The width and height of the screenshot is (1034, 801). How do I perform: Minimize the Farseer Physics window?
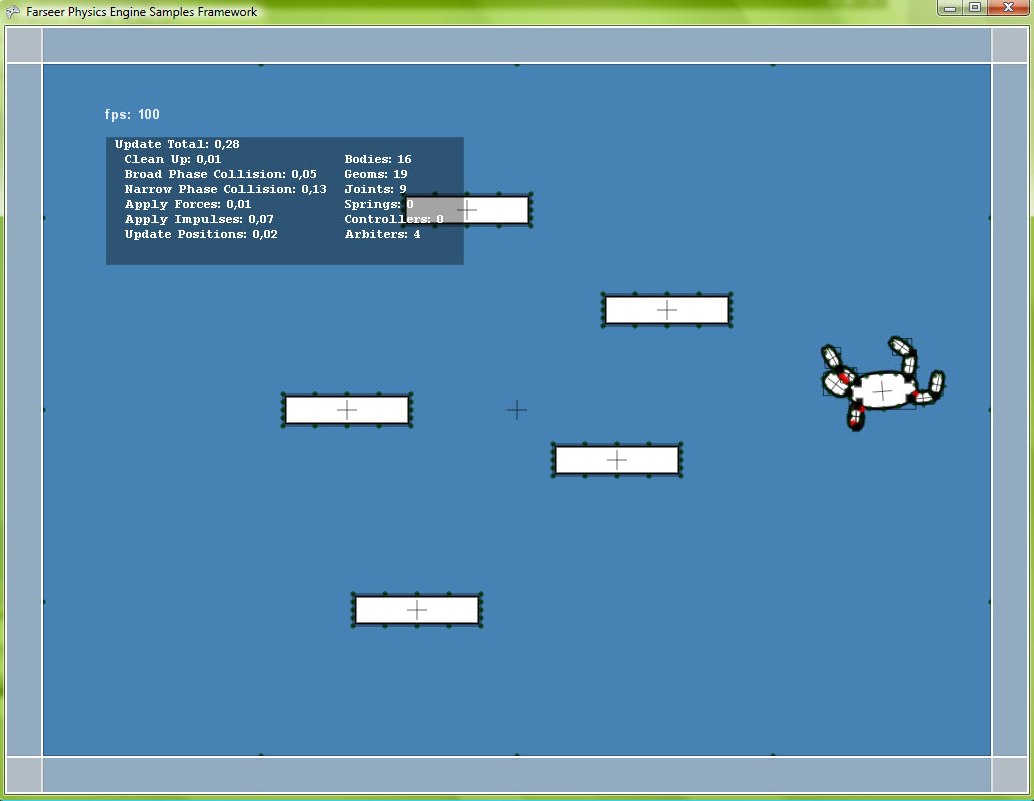pos(950,8)
